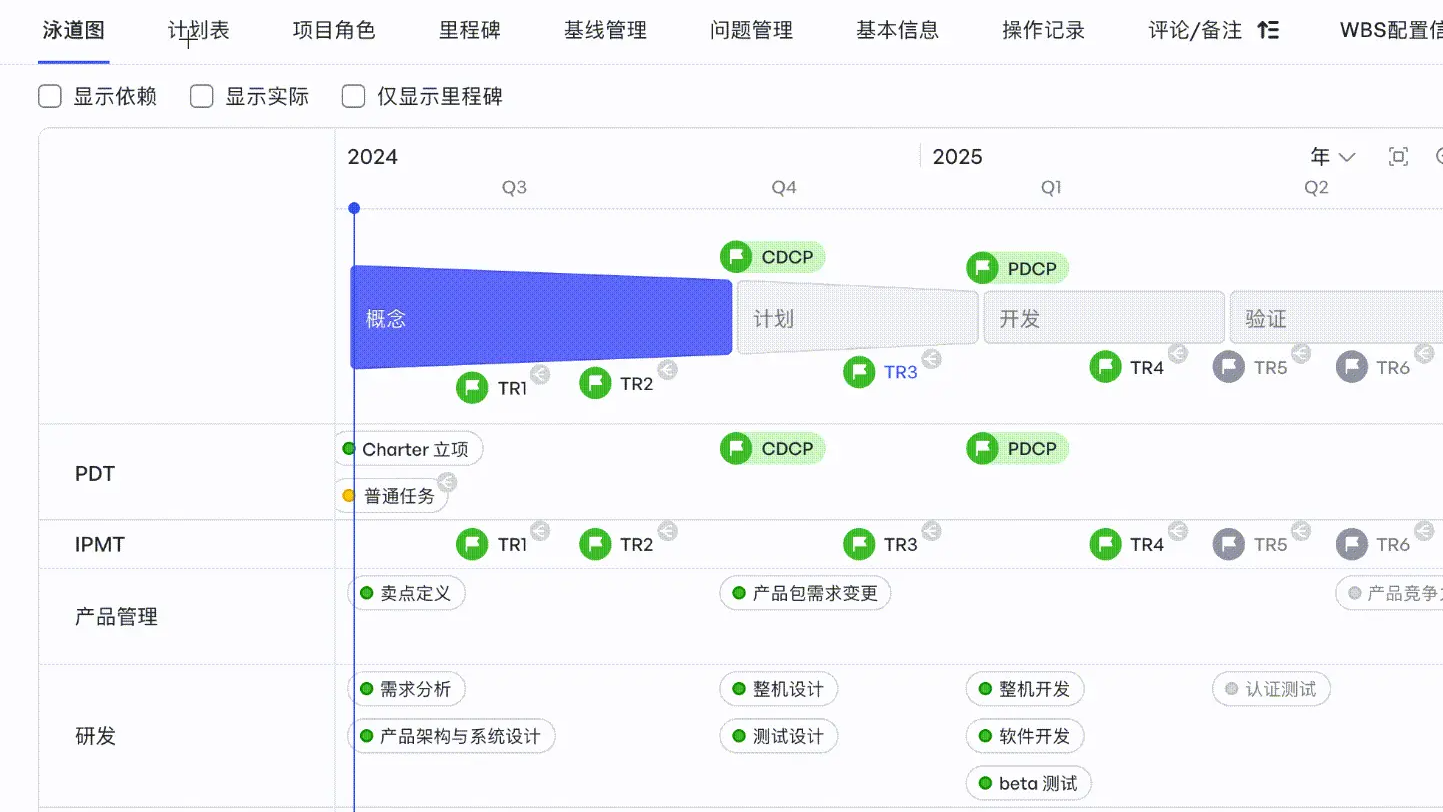Open the 基线管理 tab
The height and width of the screenshot is (812, 1443).
[605, 31]
